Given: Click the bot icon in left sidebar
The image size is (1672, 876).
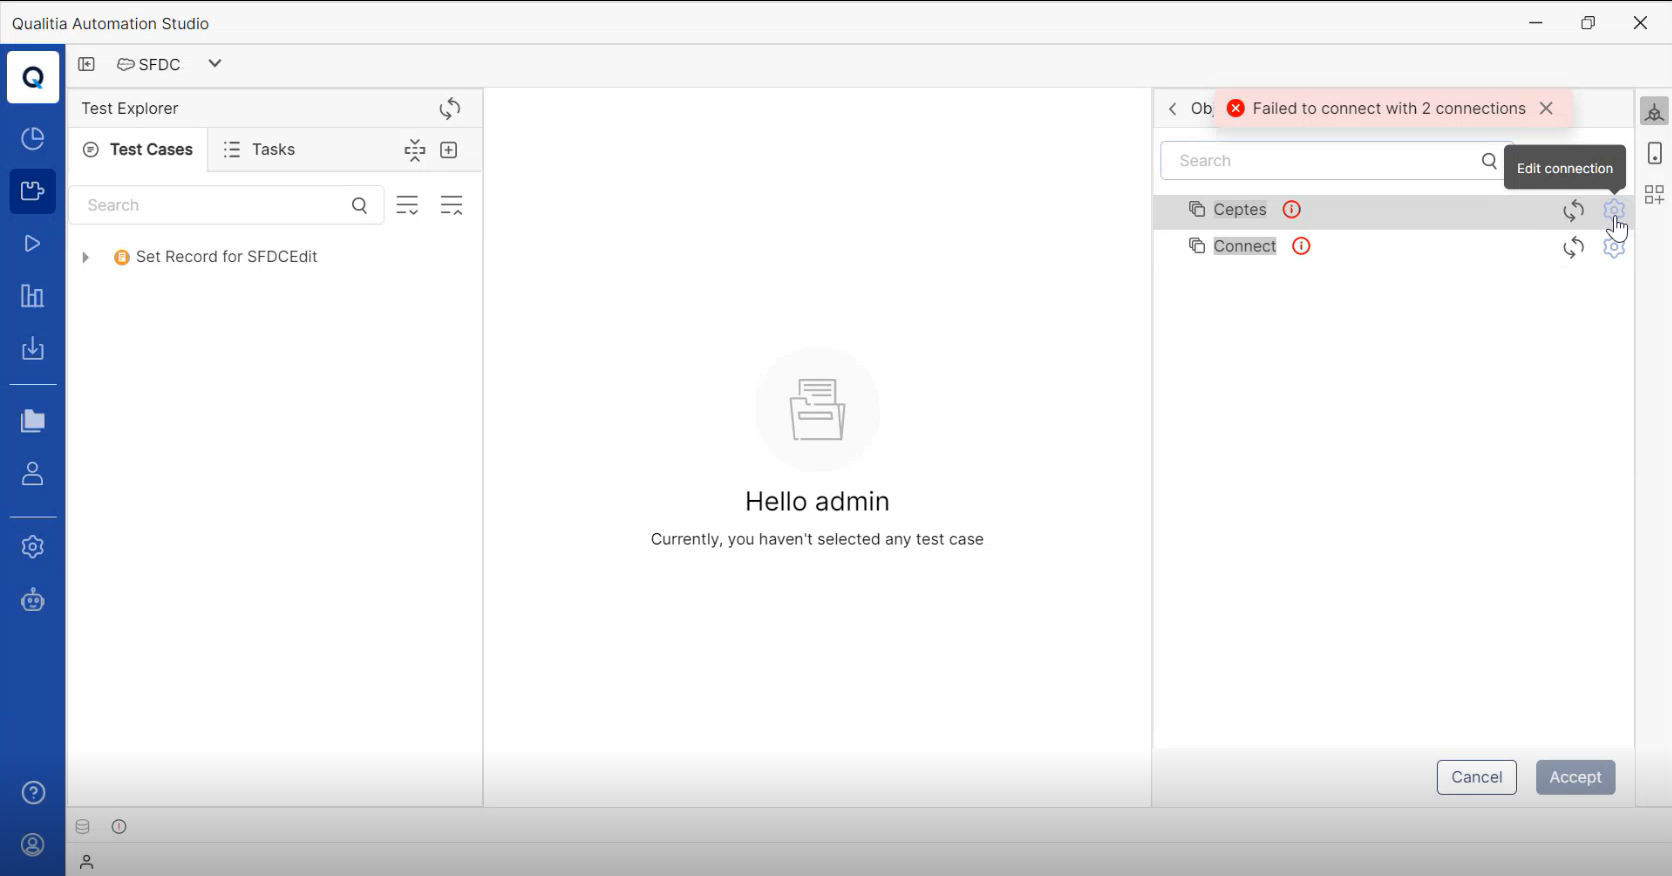Looking at the screenshot, I should click(x=32, y=600).
